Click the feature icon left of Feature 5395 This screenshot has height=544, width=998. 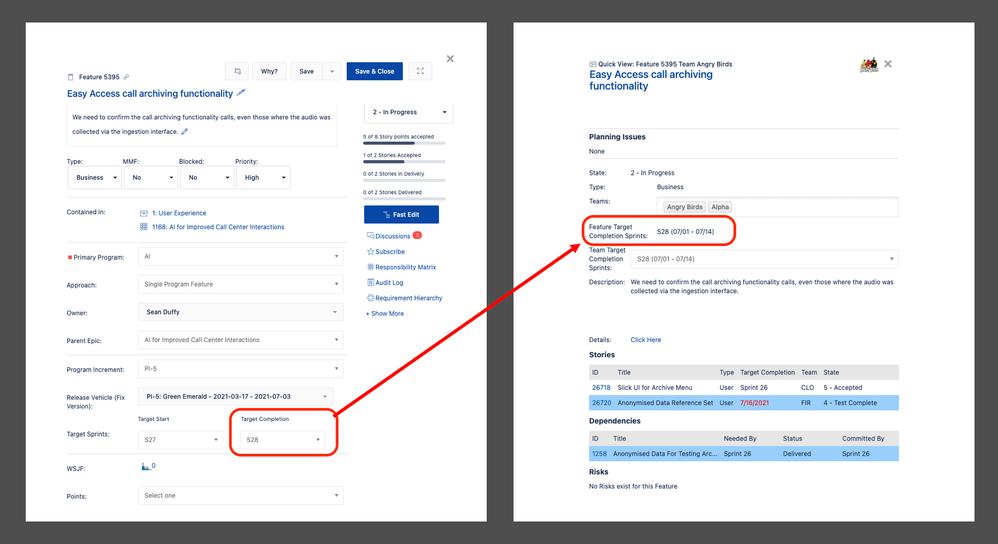(x=71, y=77)
